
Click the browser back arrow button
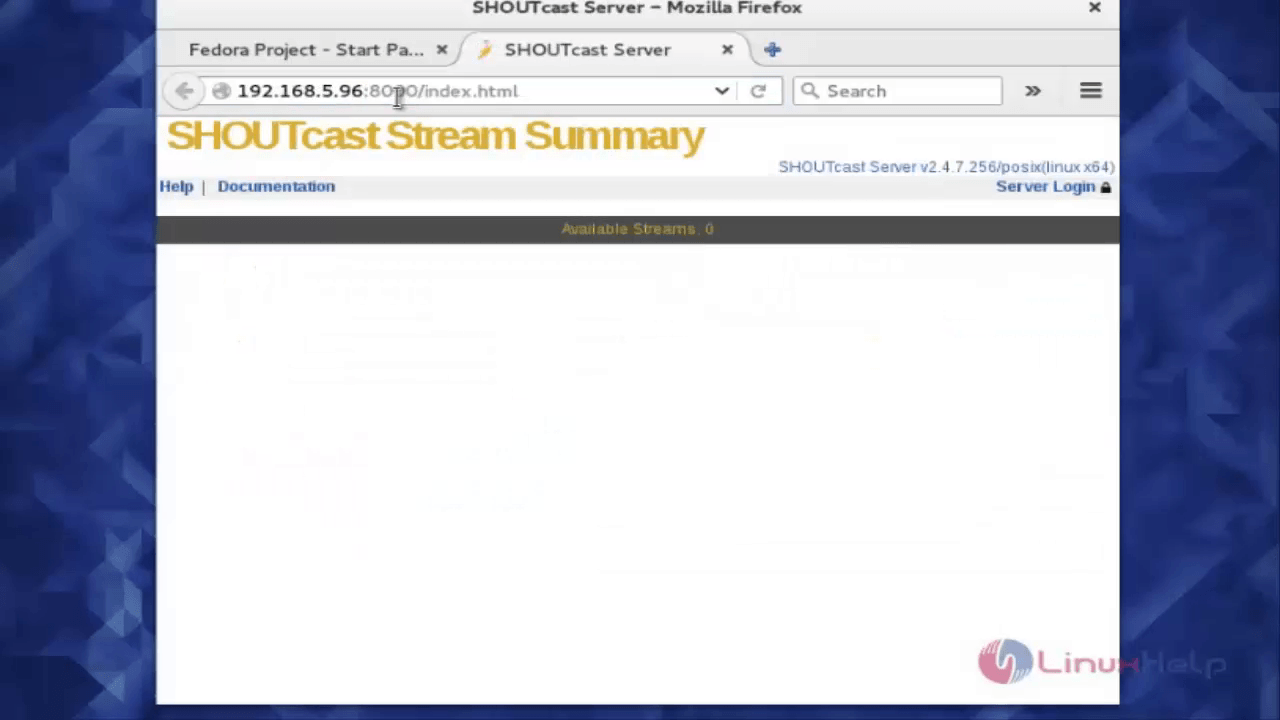coord(184,91)
